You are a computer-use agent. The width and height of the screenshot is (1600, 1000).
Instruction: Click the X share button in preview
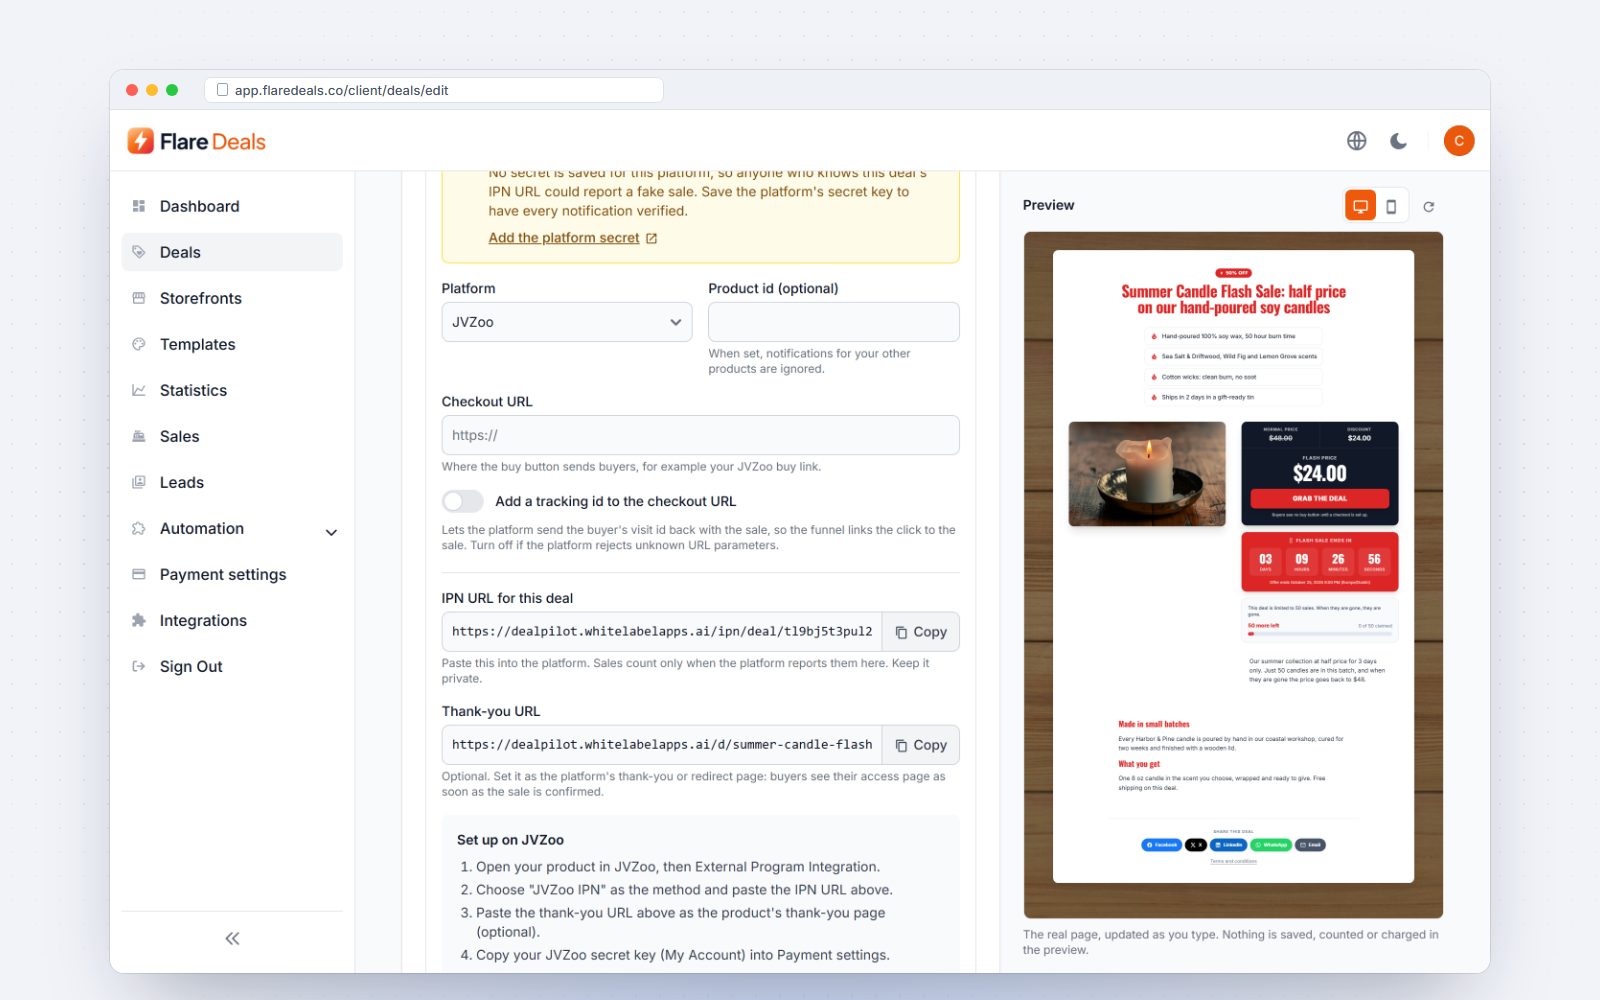click(x=1196, y=845)
